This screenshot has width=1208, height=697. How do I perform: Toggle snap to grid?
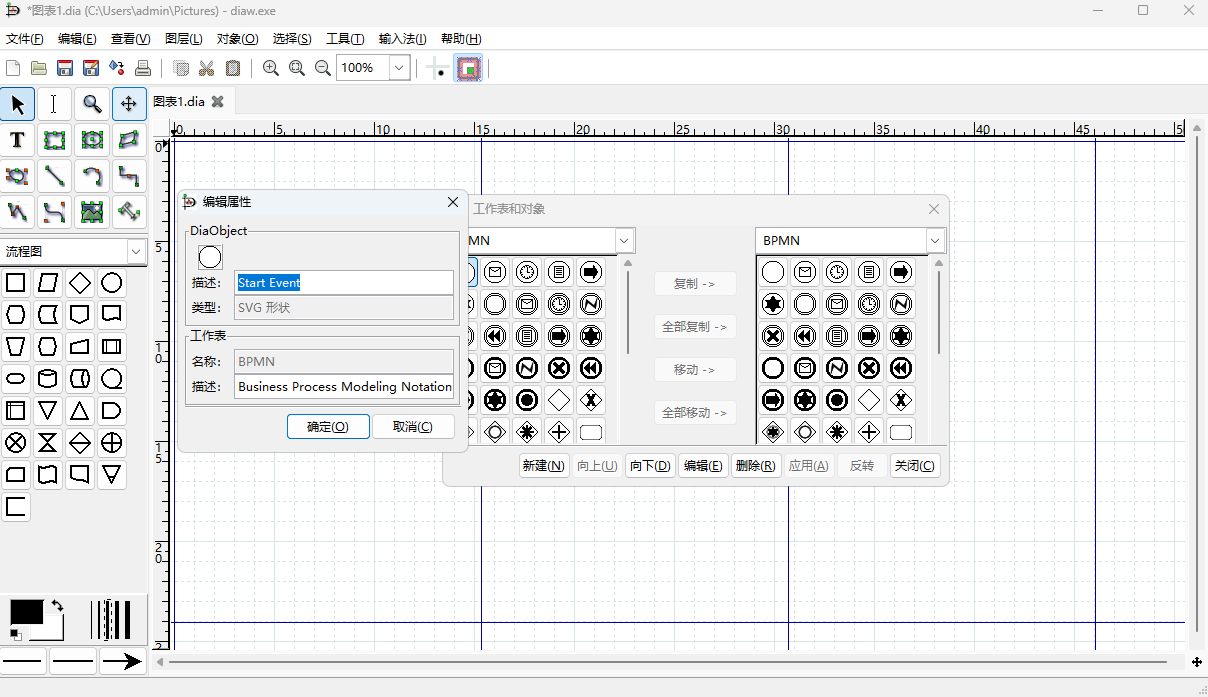pyautogui.click(x=437, y=68)
